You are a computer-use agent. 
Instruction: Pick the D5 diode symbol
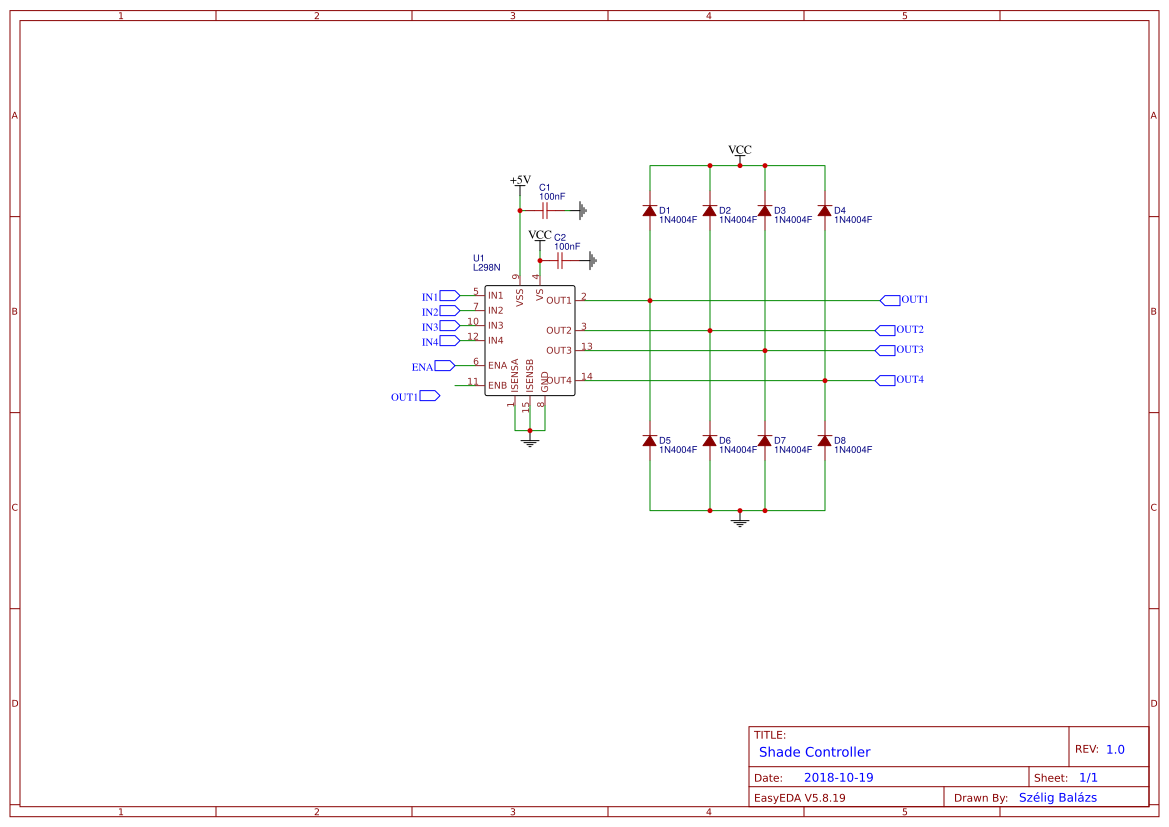coord(649,441)
